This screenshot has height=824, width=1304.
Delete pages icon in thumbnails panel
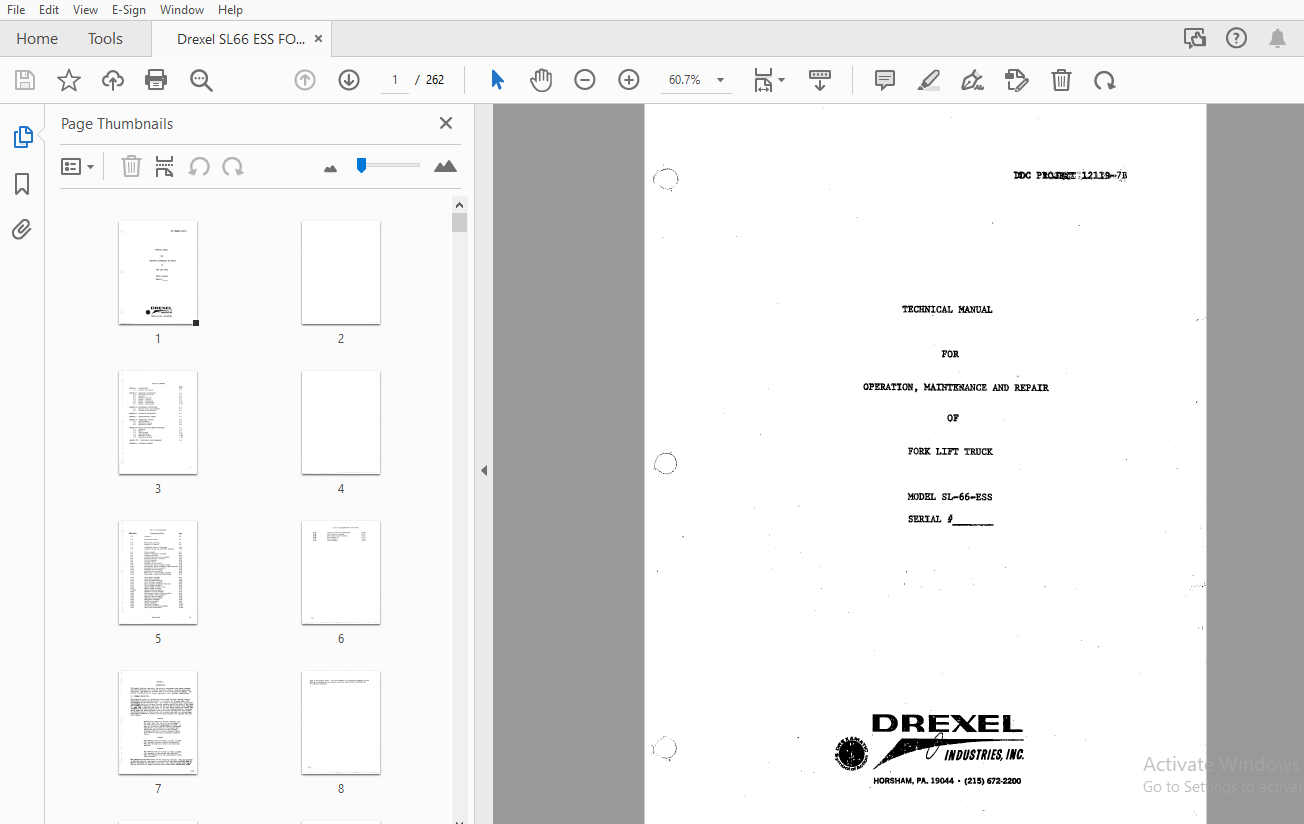click(x=131, y=166)
